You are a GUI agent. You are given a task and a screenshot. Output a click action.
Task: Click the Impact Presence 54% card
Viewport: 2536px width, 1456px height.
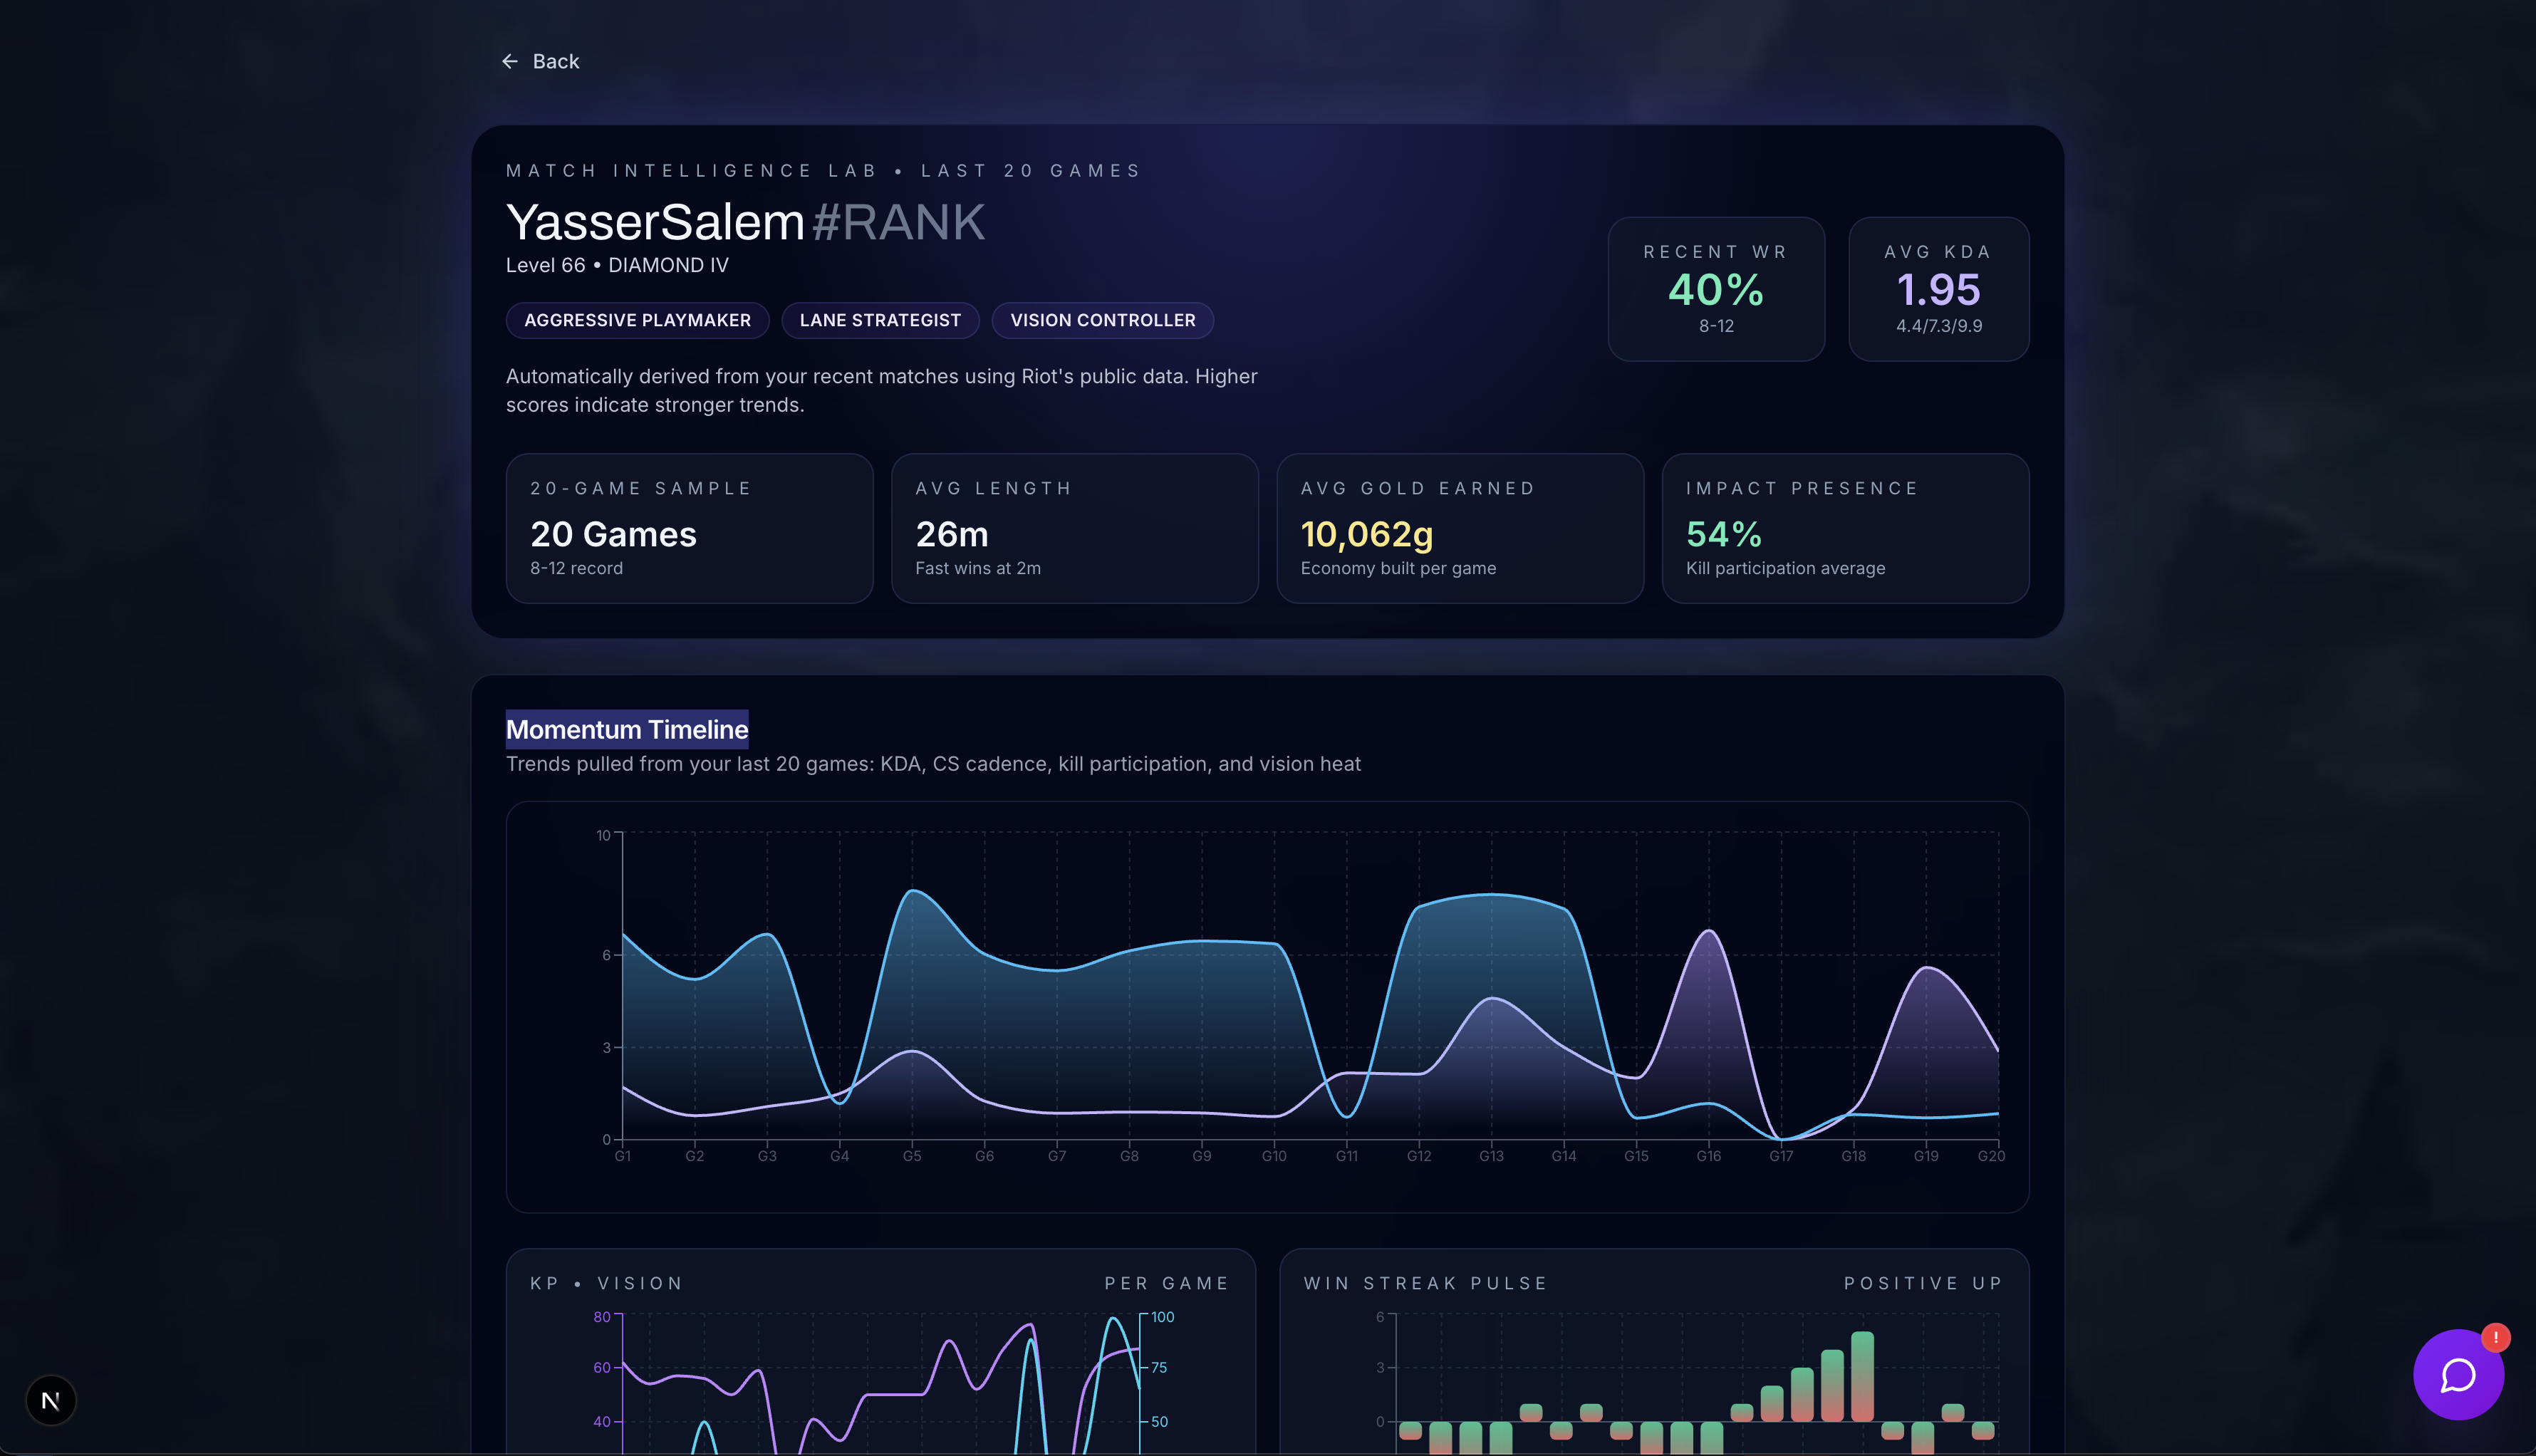pyautogui.click(x=1844, y=528)
